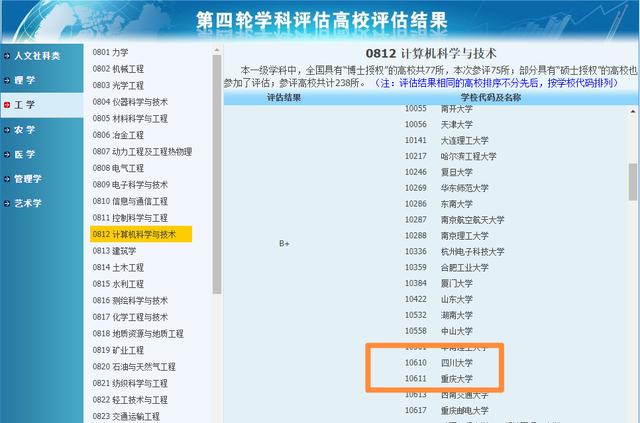Viewport: 640px width, 423px height.
Task: Click arrow icon beside 管理学
Action: click(7, 179)
